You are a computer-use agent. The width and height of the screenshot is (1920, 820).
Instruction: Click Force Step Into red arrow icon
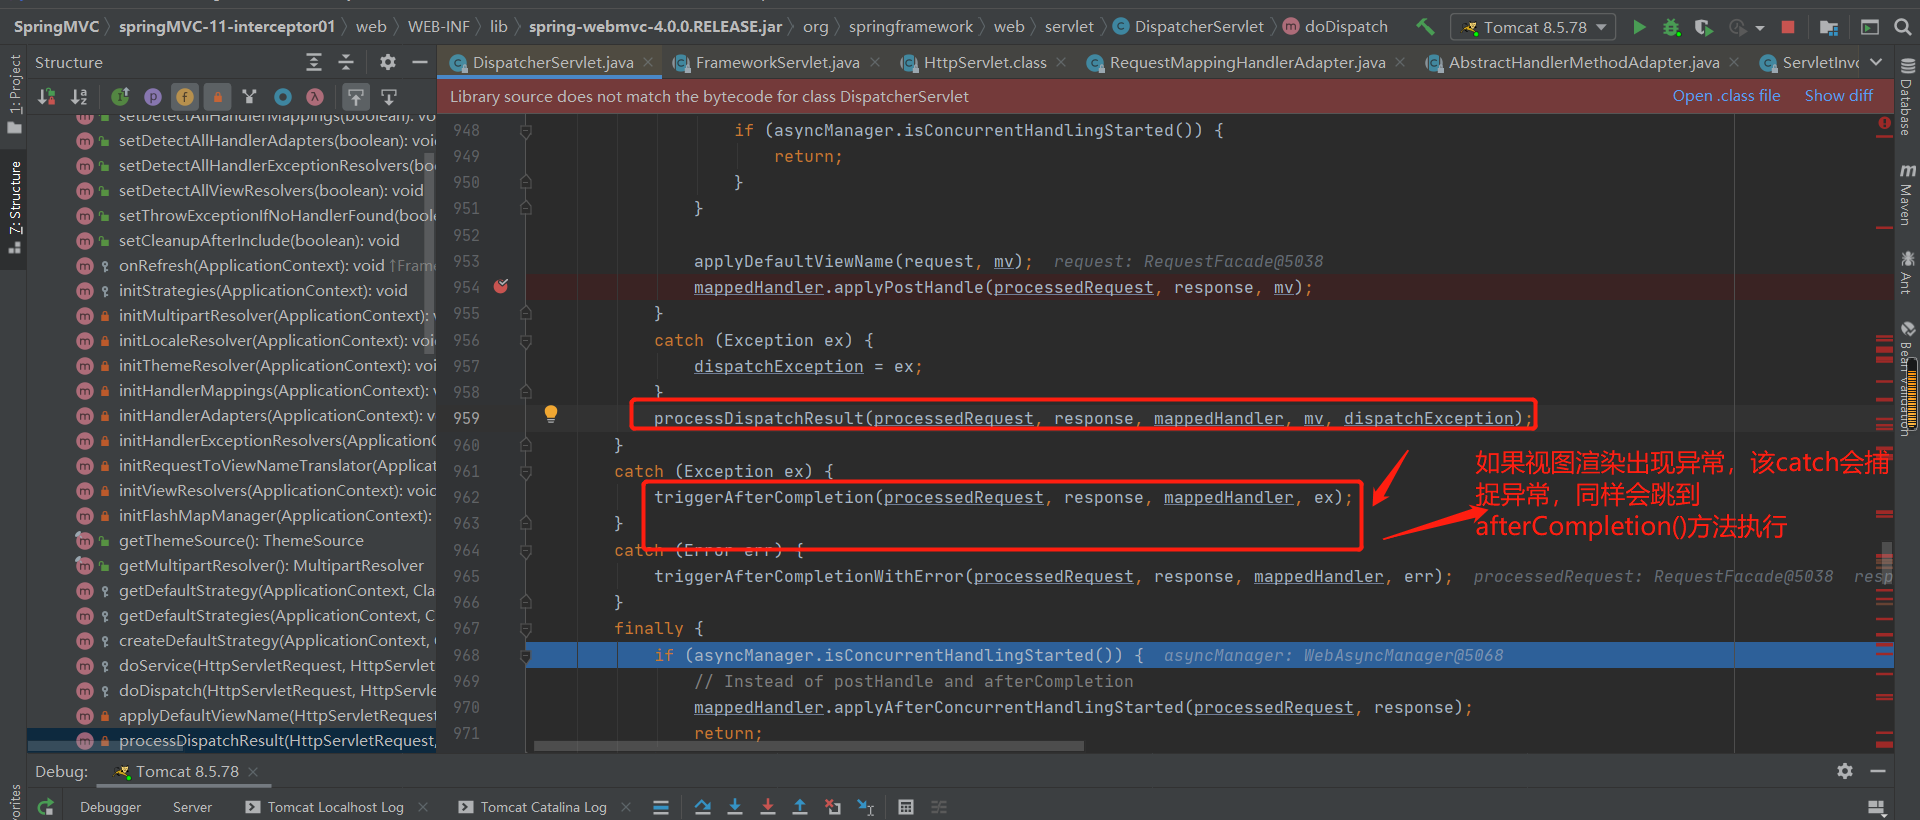coord(768,807)
